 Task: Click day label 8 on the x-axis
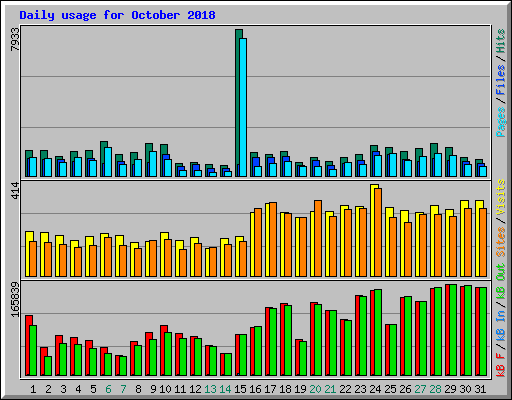(x=138, y=389)
